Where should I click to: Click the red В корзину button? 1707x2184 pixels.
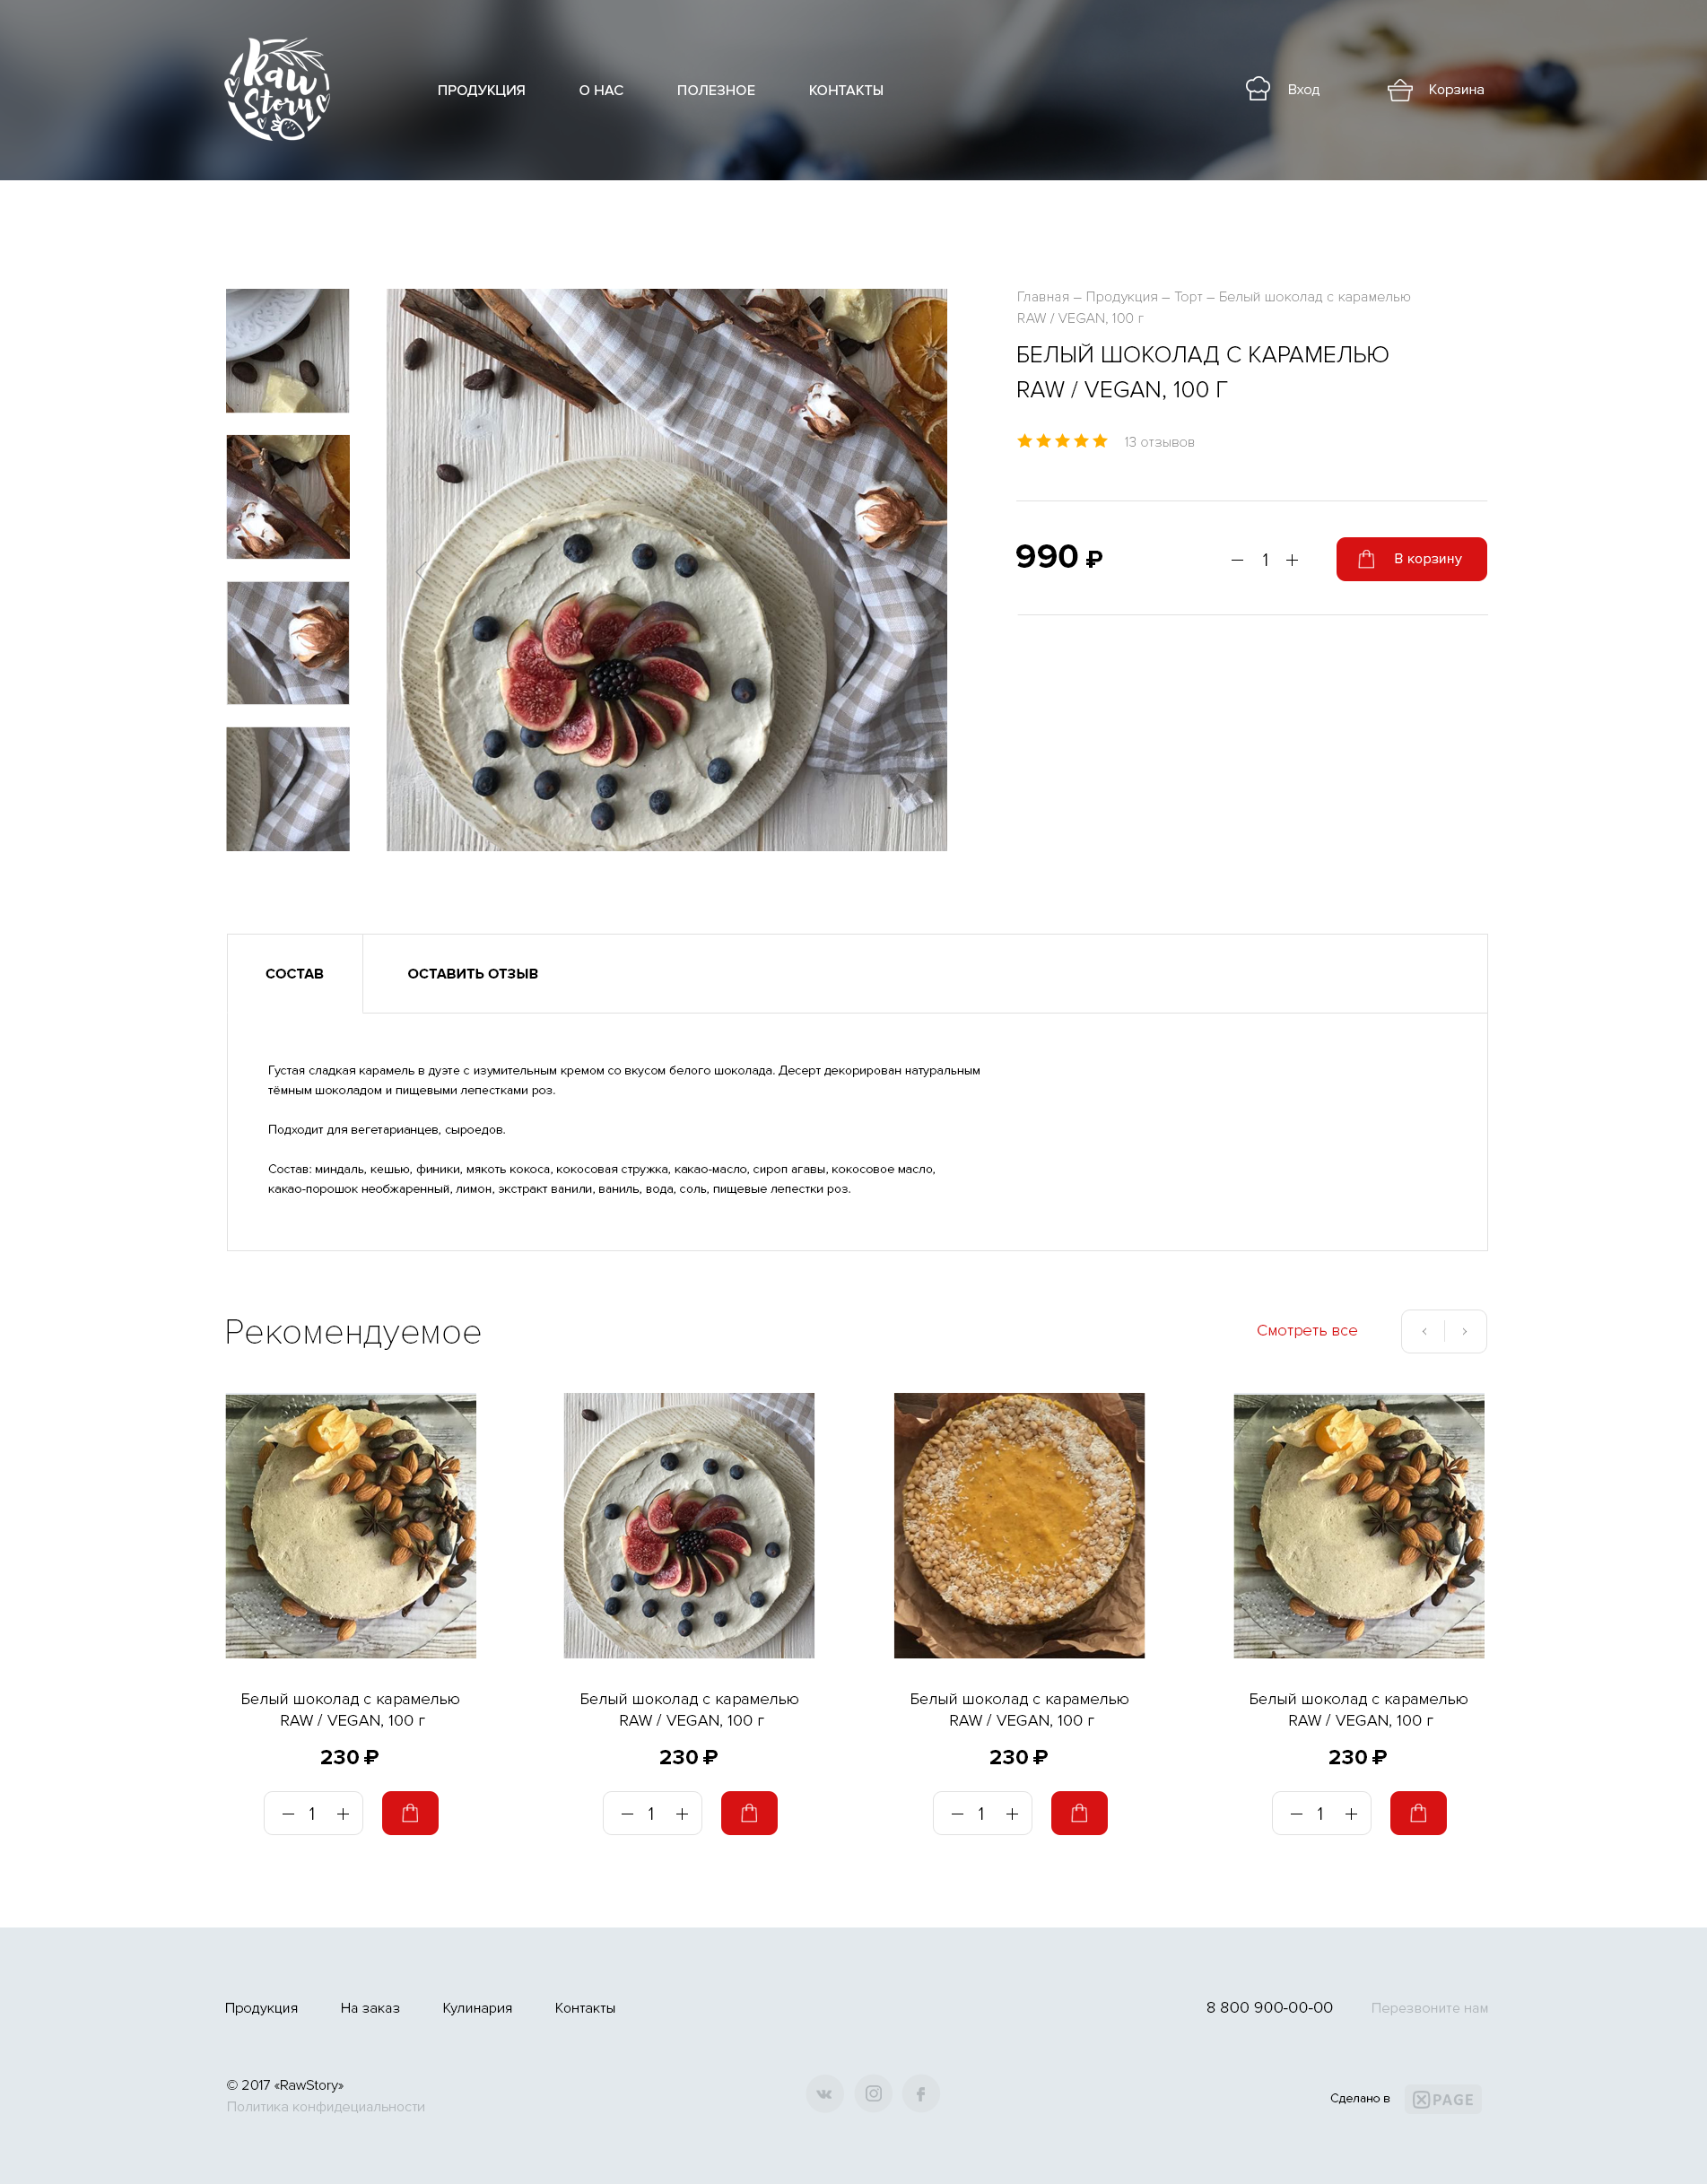[1411, 559]
